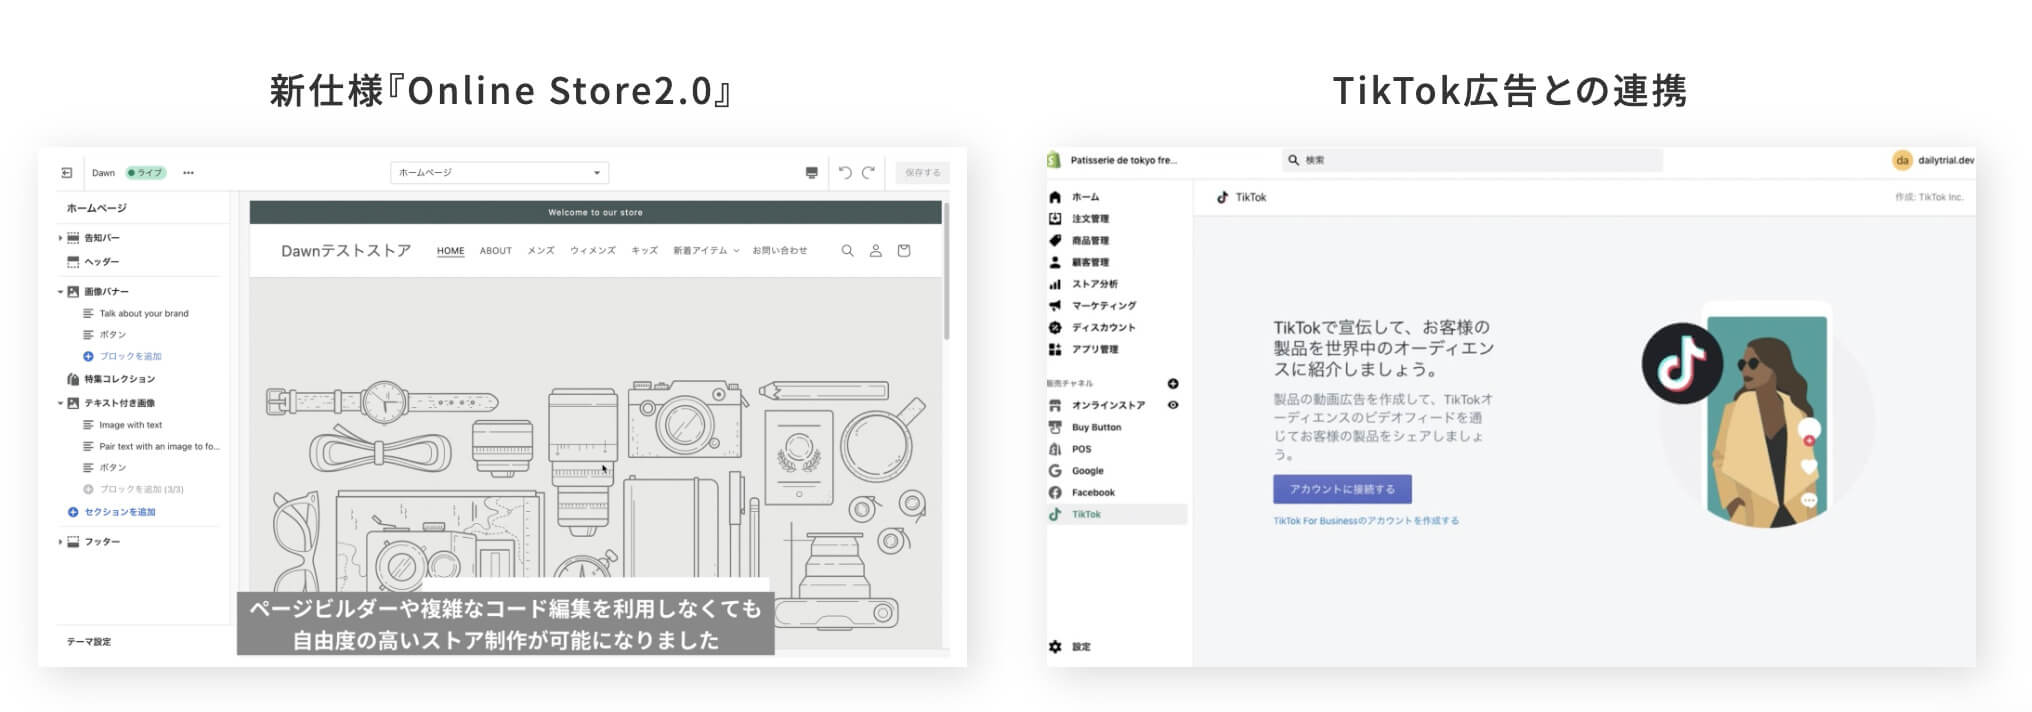Add a sales channel with plus icon

tap(1173, 384)
